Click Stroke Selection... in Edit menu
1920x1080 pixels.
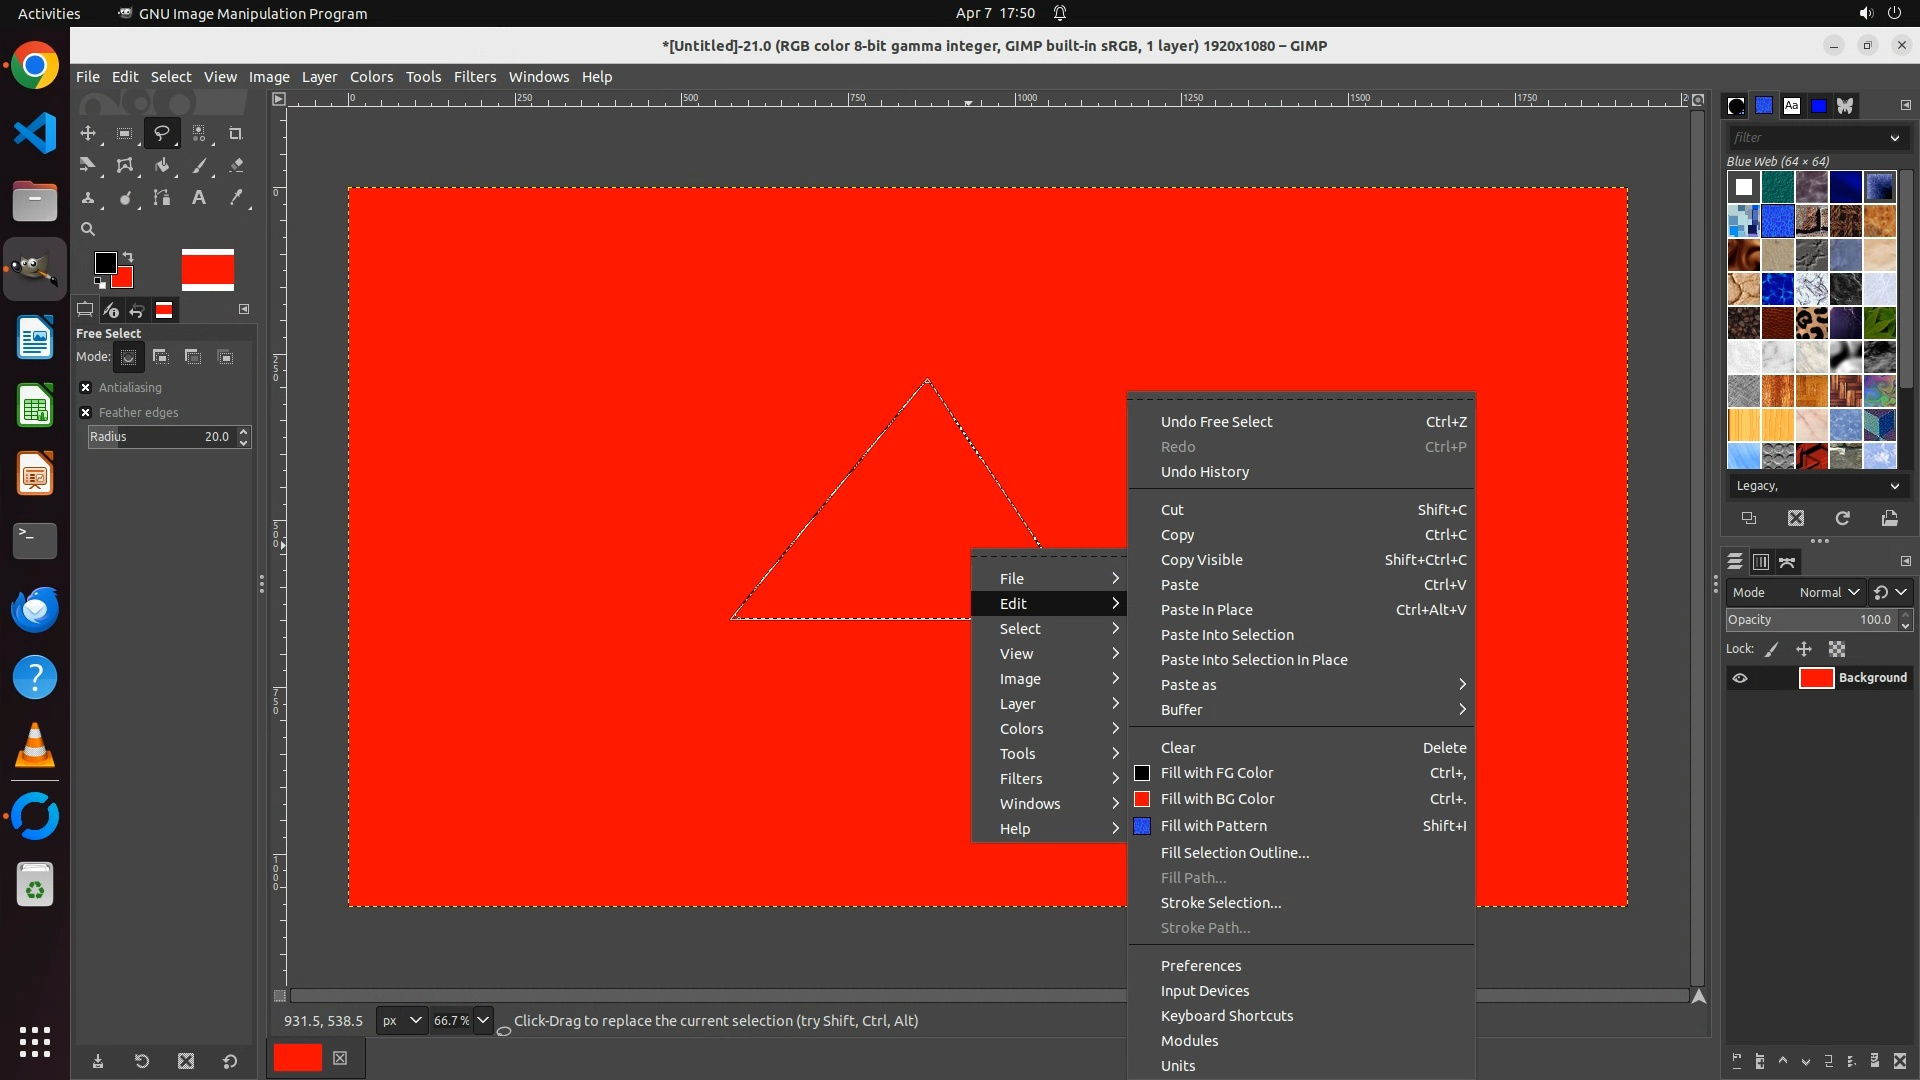(x=1220, y=903)
